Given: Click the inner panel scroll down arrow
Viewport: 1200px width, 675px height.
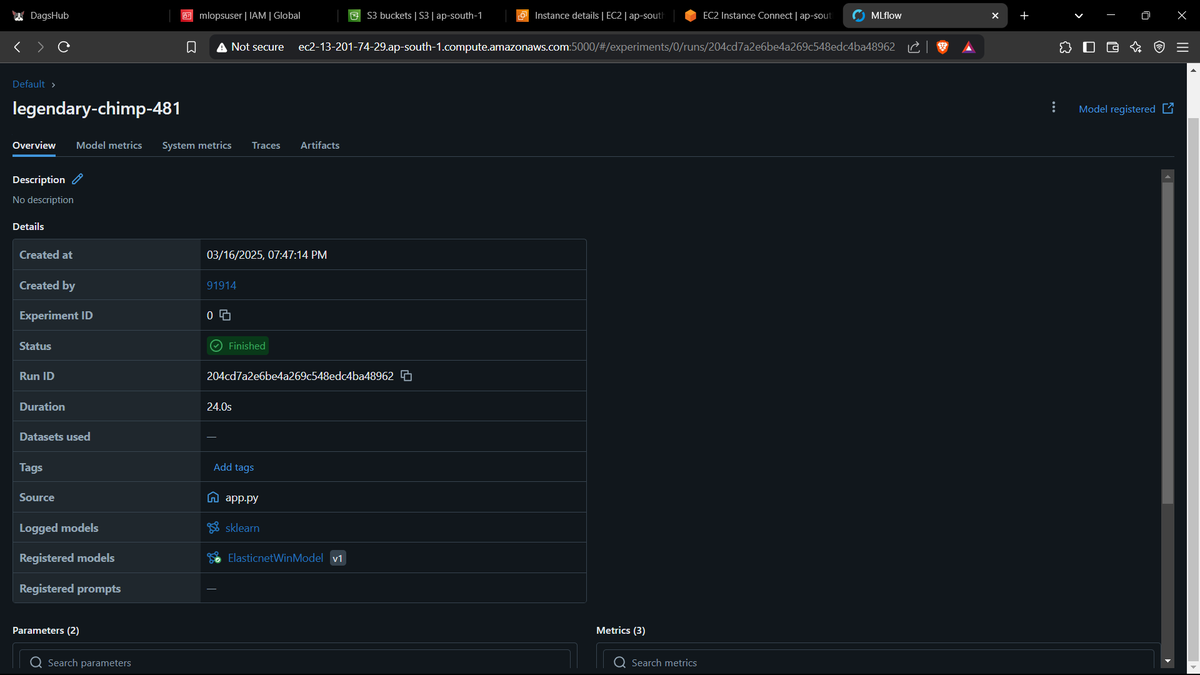Looking at the screenshot, I should [x=1167, y=661].
